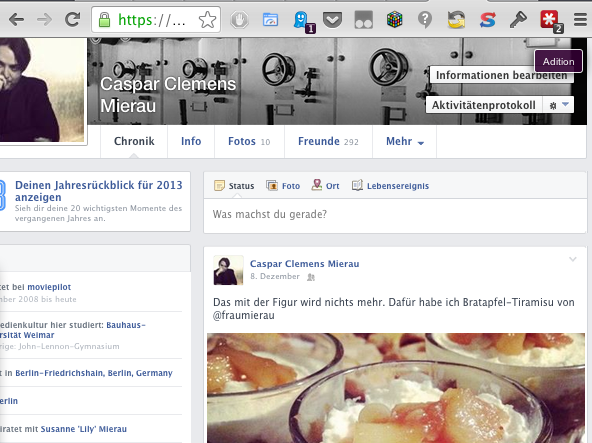Viewport: 592px width, 443px height.
Task: Click the Foto camera icon in composer
Action: coord(272,185)
